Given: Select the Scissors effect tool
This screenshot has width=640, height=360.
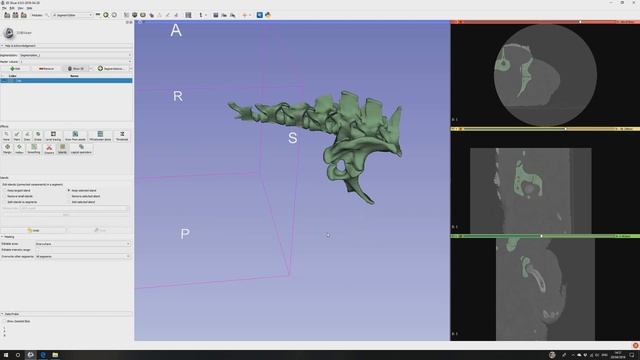Looking at the screenshot, I should [x=49, y=149].
